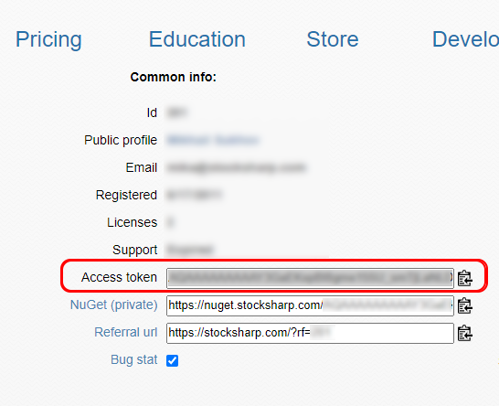The image size is (499, 406).
Task: Open the Develop menu item
Action: pos(465,39)
